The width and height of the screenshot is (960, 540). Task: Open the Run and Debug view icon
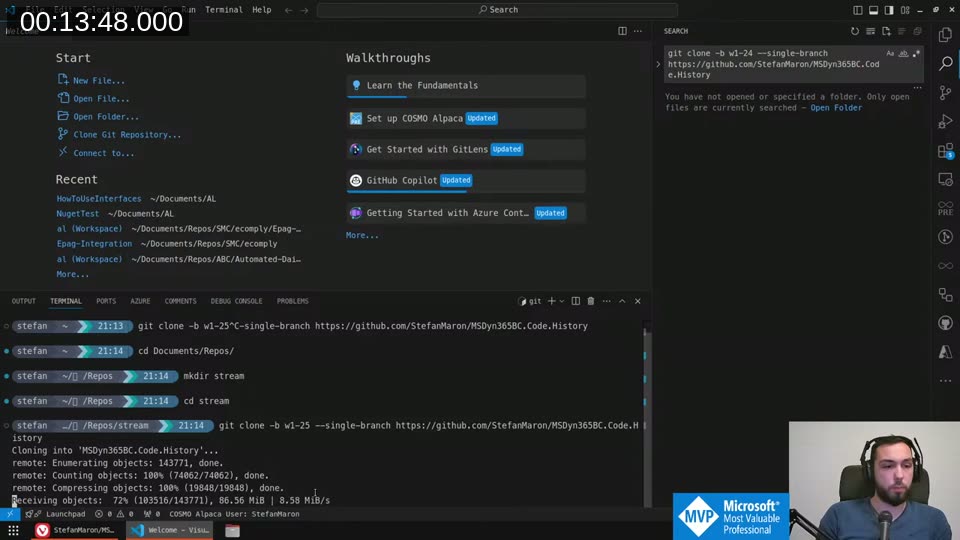tap(945, 121)
